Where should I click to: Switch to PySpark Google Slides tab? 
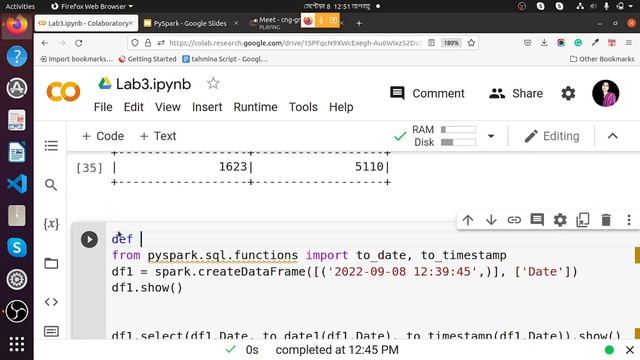pyautogui.click(x=190, y=23)
